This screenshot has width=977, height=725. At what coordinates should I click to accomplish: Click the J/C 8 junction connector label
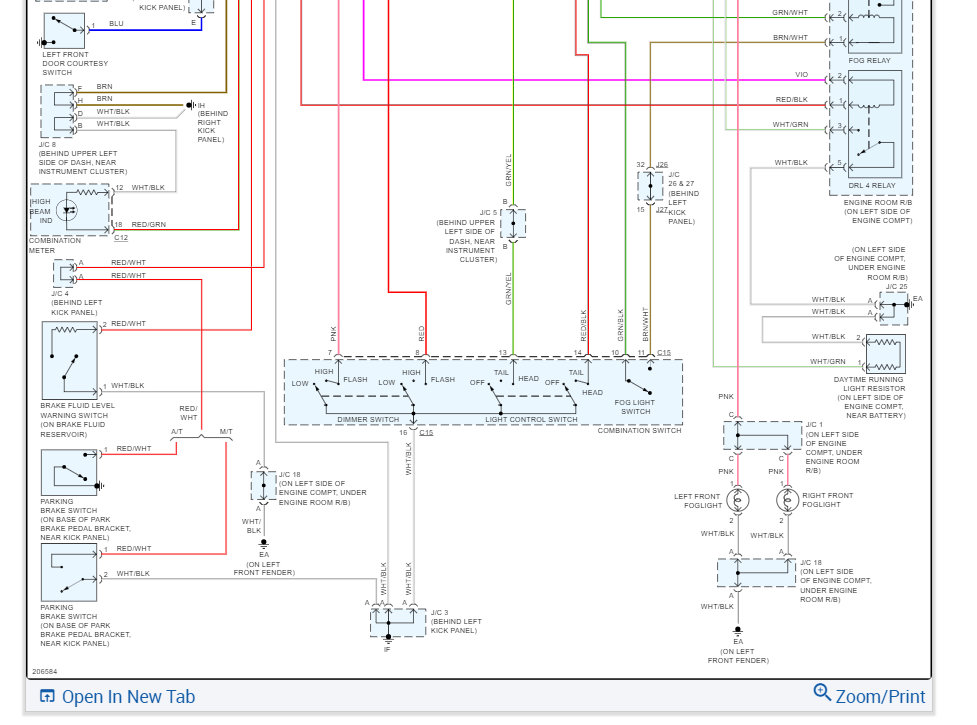pos(47,144)
